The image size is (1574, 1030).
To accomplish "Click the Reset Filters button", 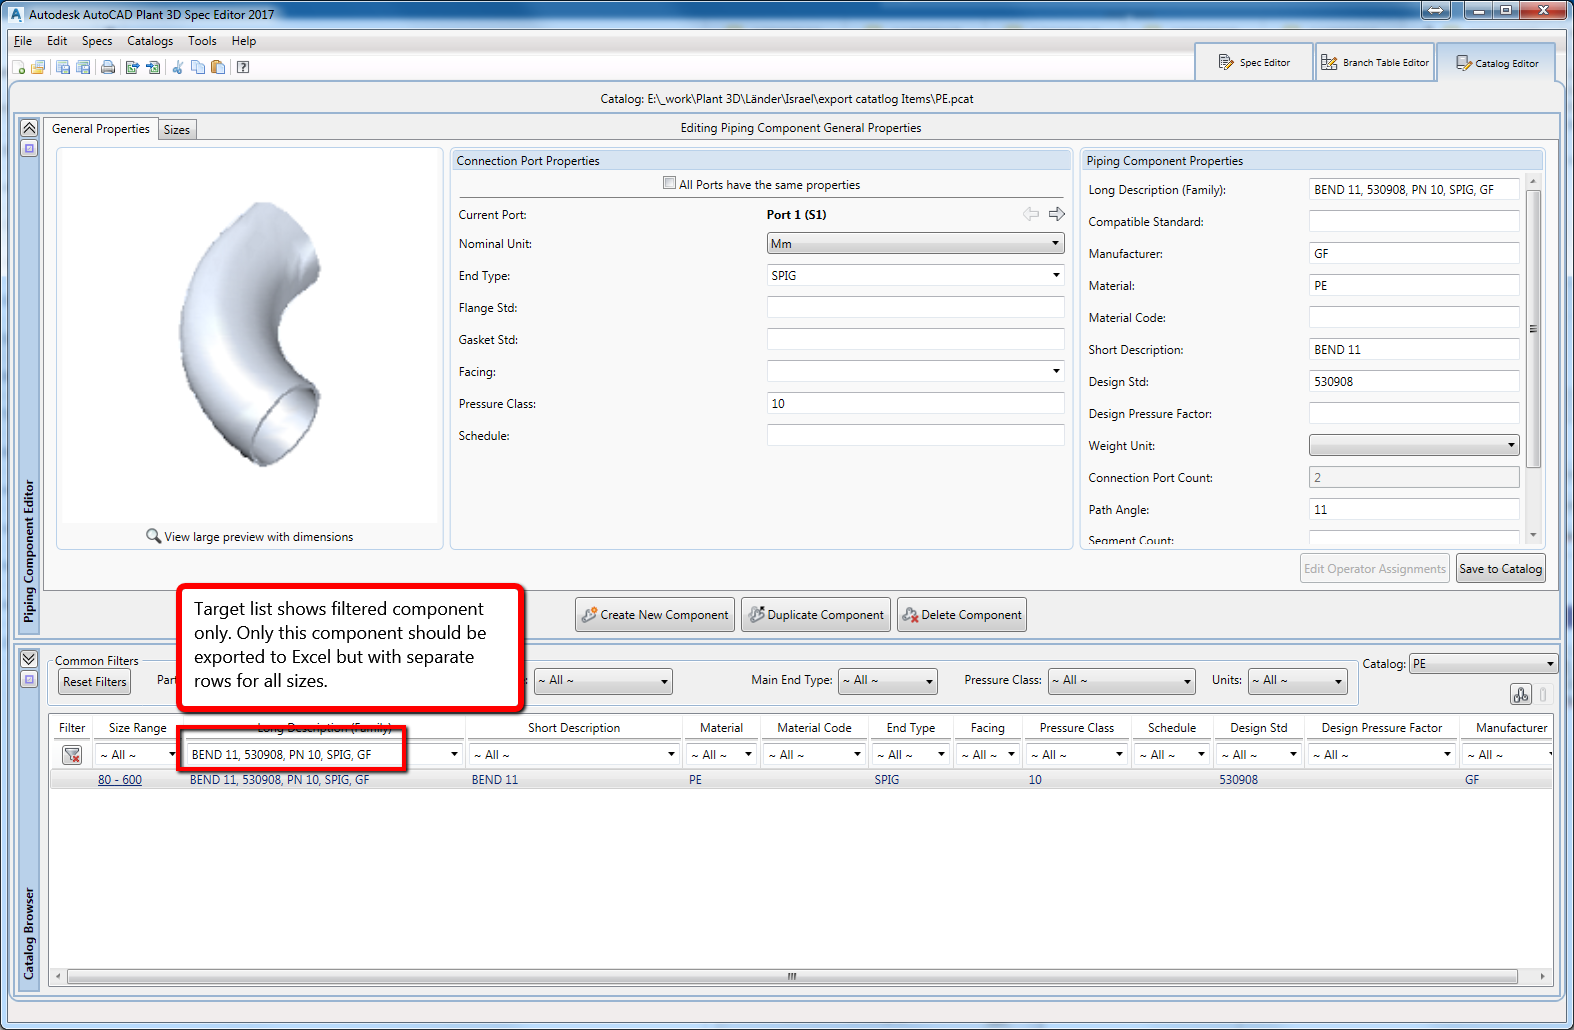I will pyautogui.click(x=95, y=682).
